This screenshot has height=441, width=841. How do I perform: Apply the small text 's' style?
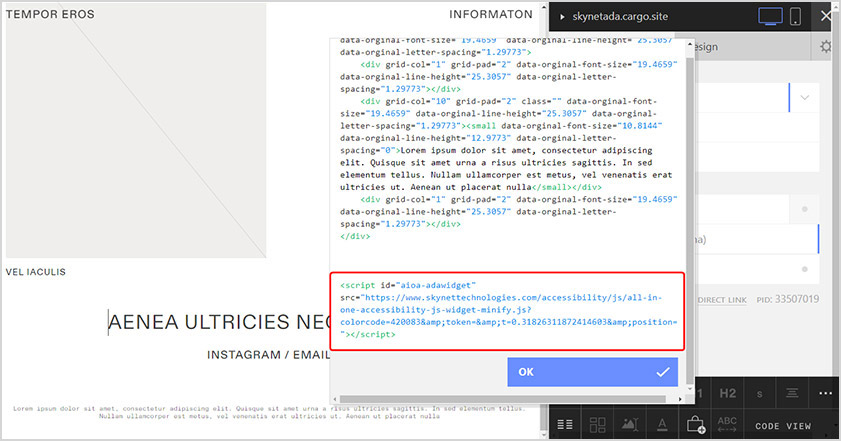coord(759,394)
